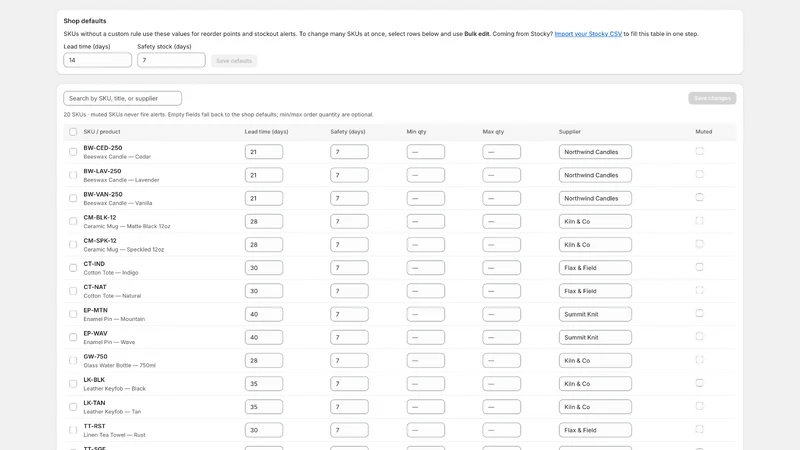This screenshot has height=450, width=800.
Task: Click the SKU / product column header
Action: point(102,132)
